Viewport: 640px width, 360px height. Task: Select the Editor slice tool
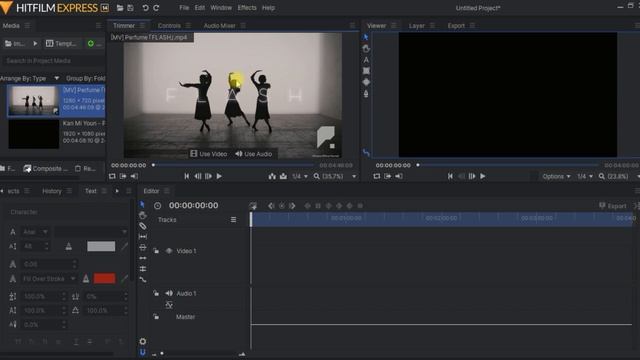coord(142,226)
